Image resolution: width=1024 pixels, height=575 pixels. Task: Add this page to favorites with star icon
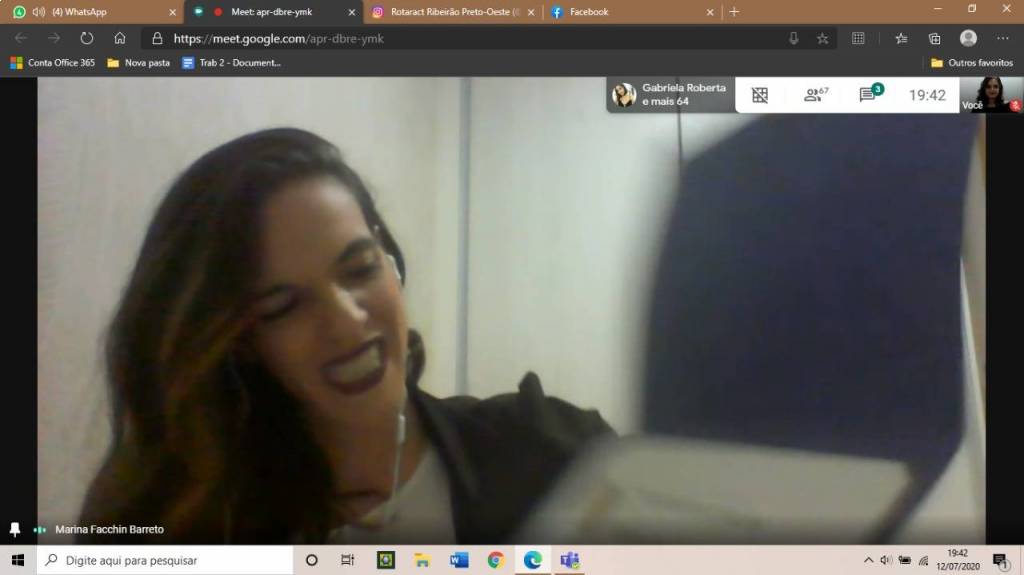click(822, 39)
